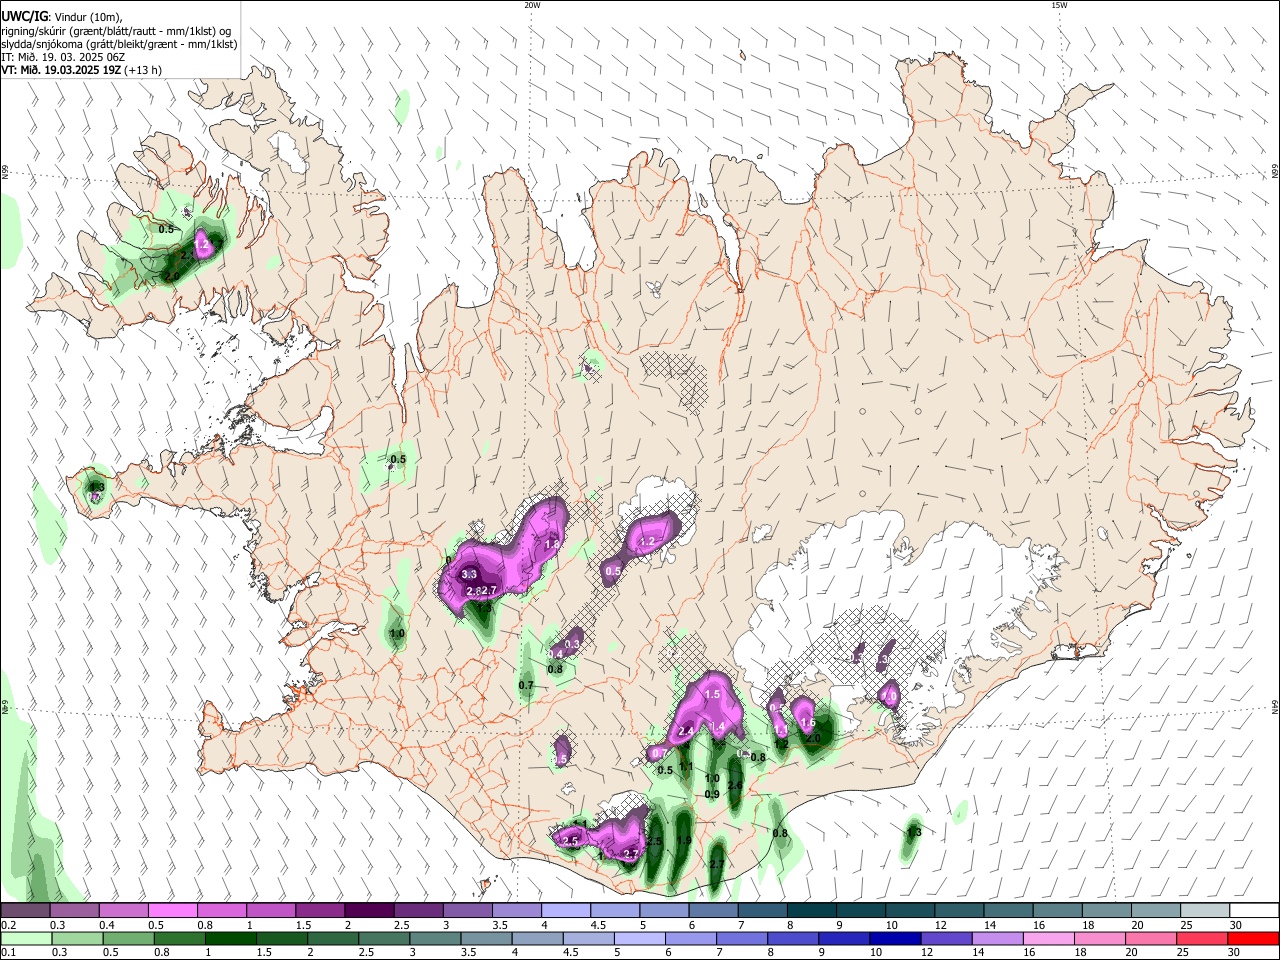
Task: Click the 2.6 precipitation value on the map
Action: [735, 786]
